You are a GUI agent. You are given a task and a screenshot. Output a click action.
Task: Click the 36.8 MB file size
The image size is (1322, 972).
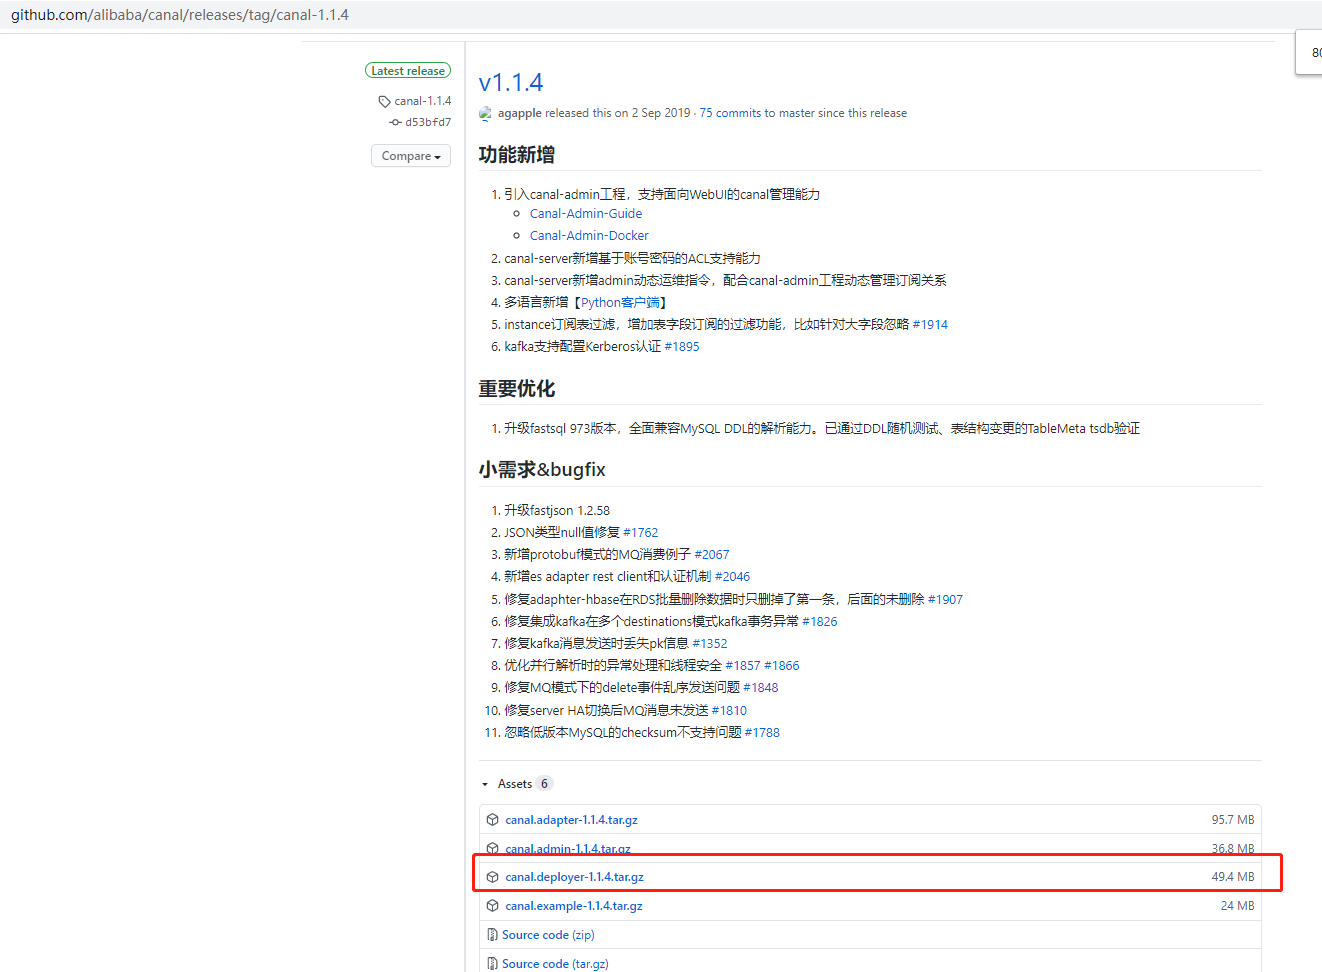pos(1233,849)
